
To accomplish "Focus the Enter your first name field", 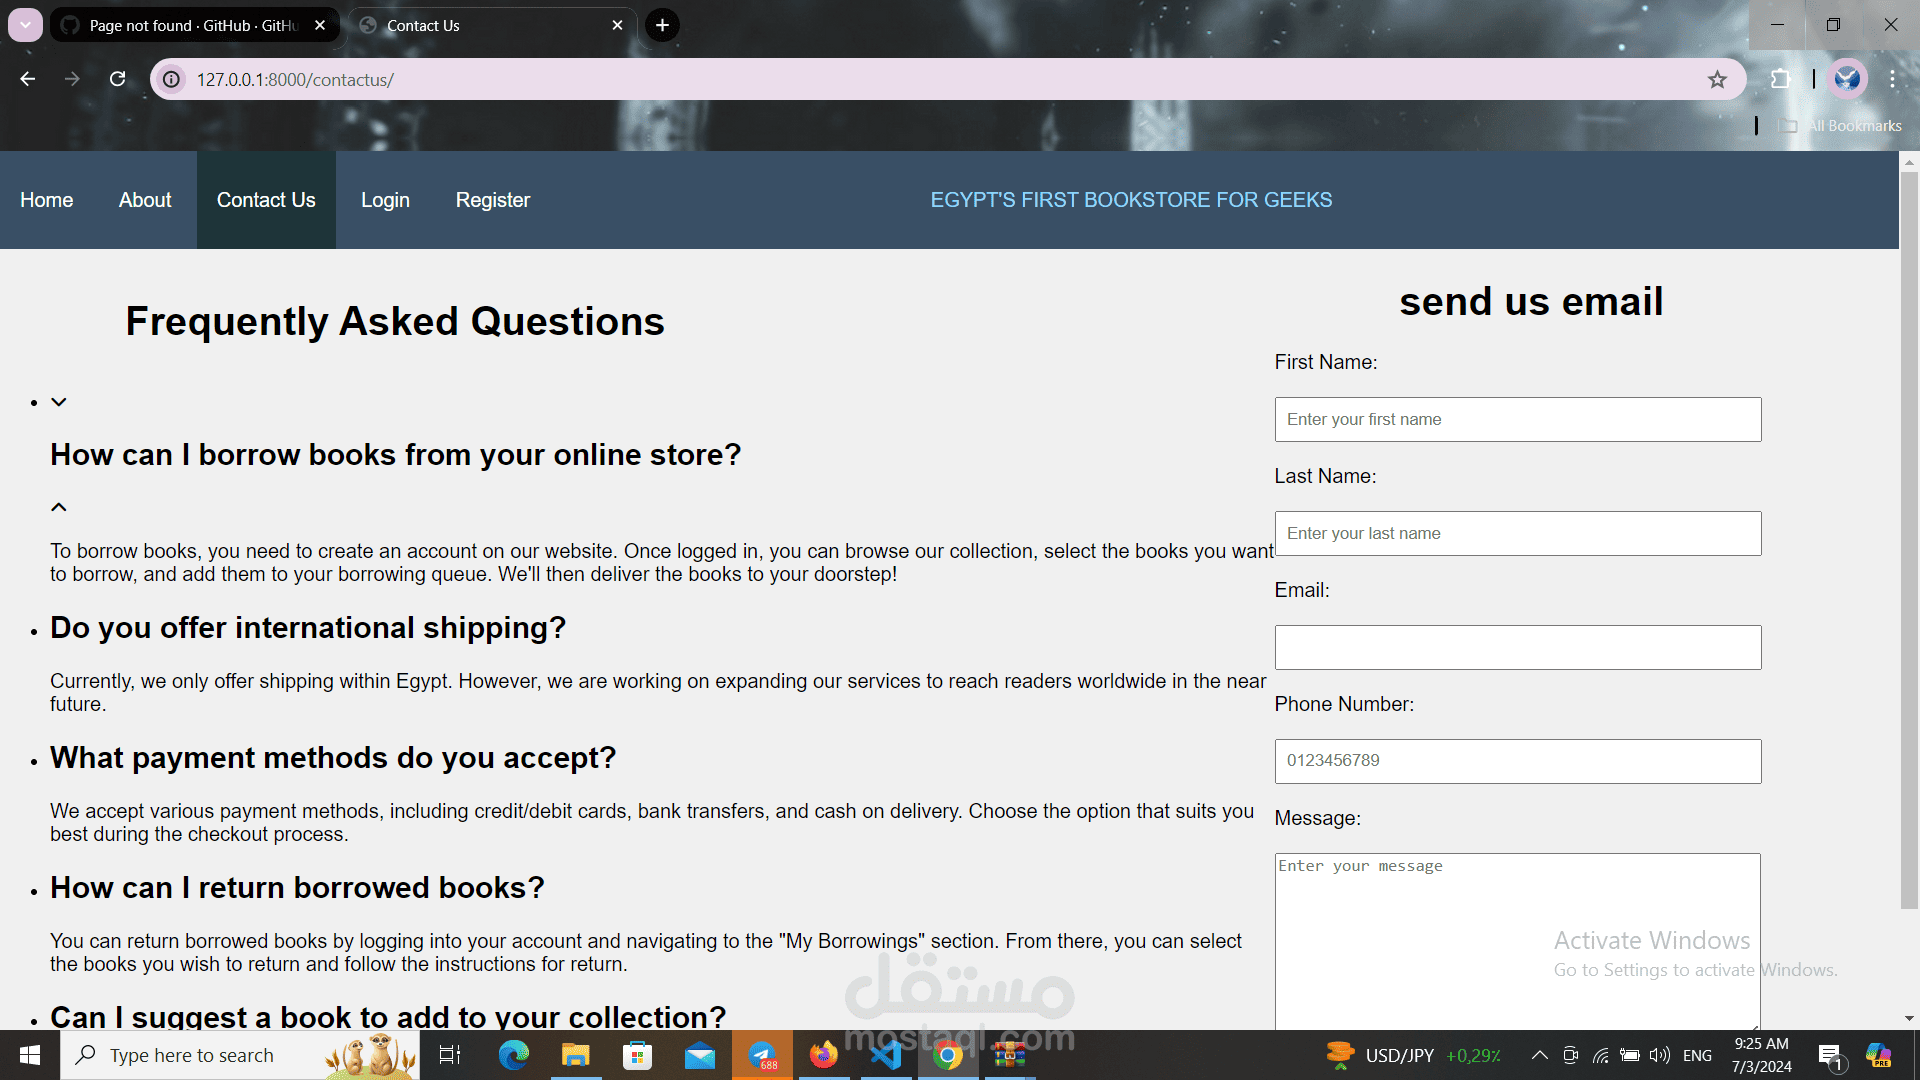I will (1517, 419).
